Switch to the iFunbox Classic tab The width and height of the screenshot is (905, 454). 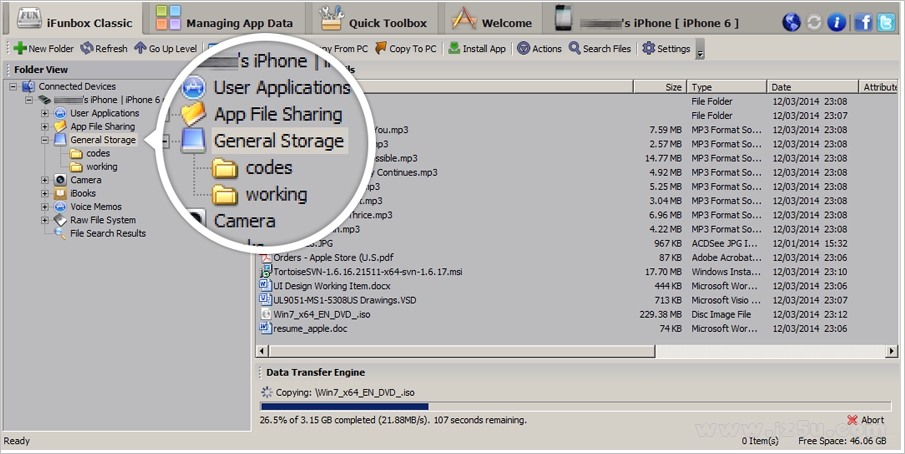[75, 18]
